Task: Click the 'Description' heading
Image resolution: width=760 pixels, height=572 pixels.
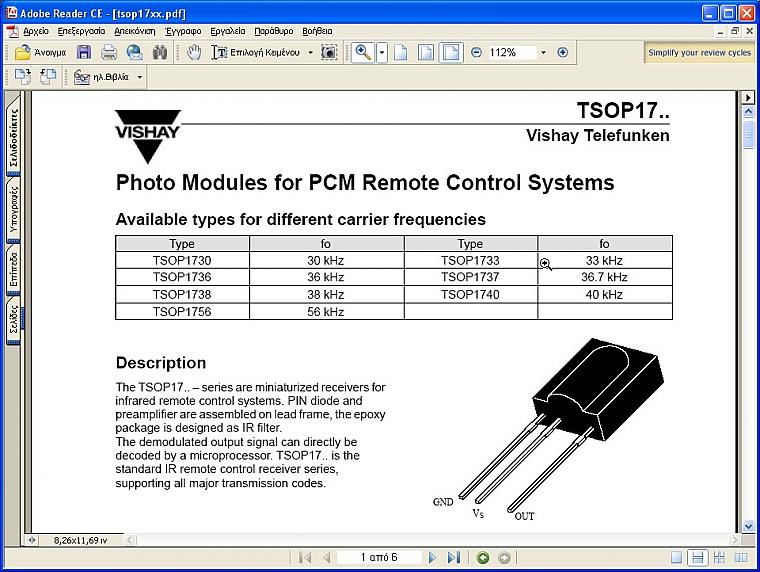Action: click(x=161, y=363)
